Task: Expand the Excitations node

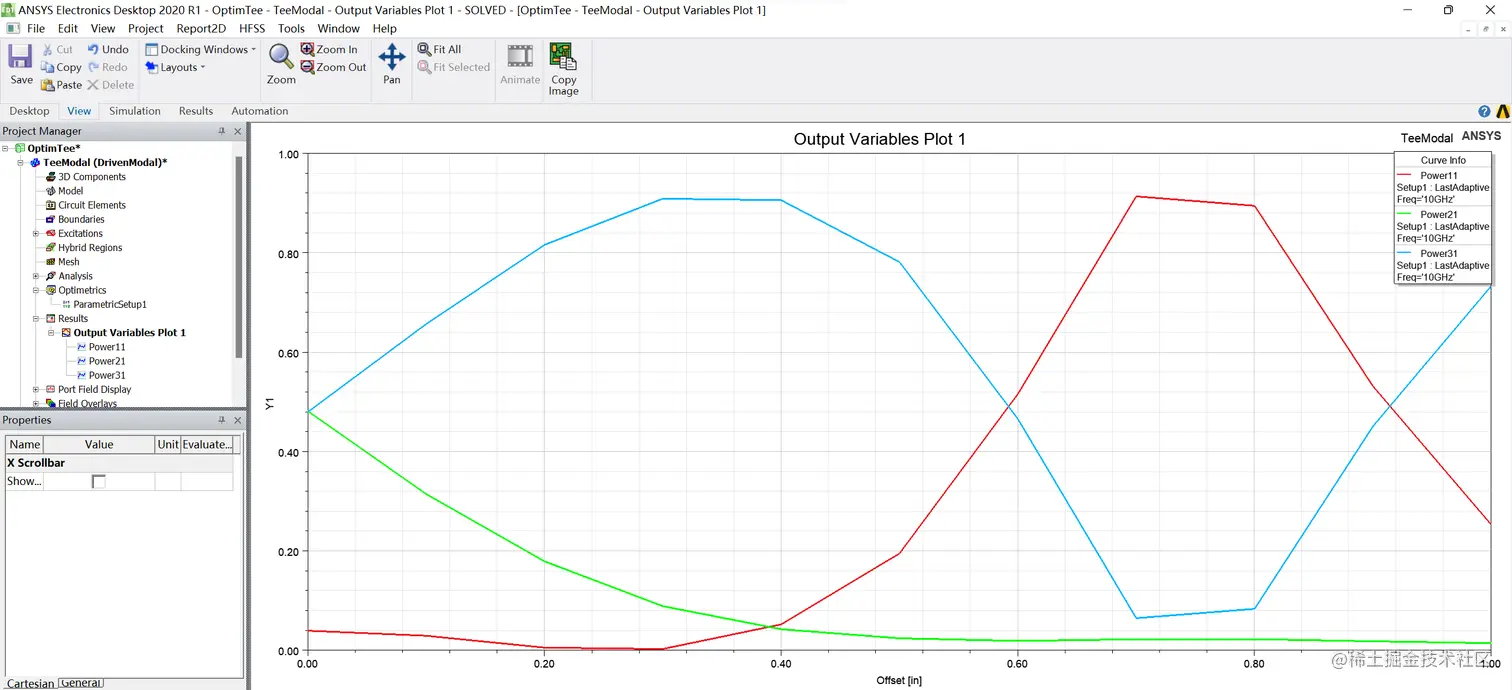Action: pyautogui.click(x=36, y=233)
